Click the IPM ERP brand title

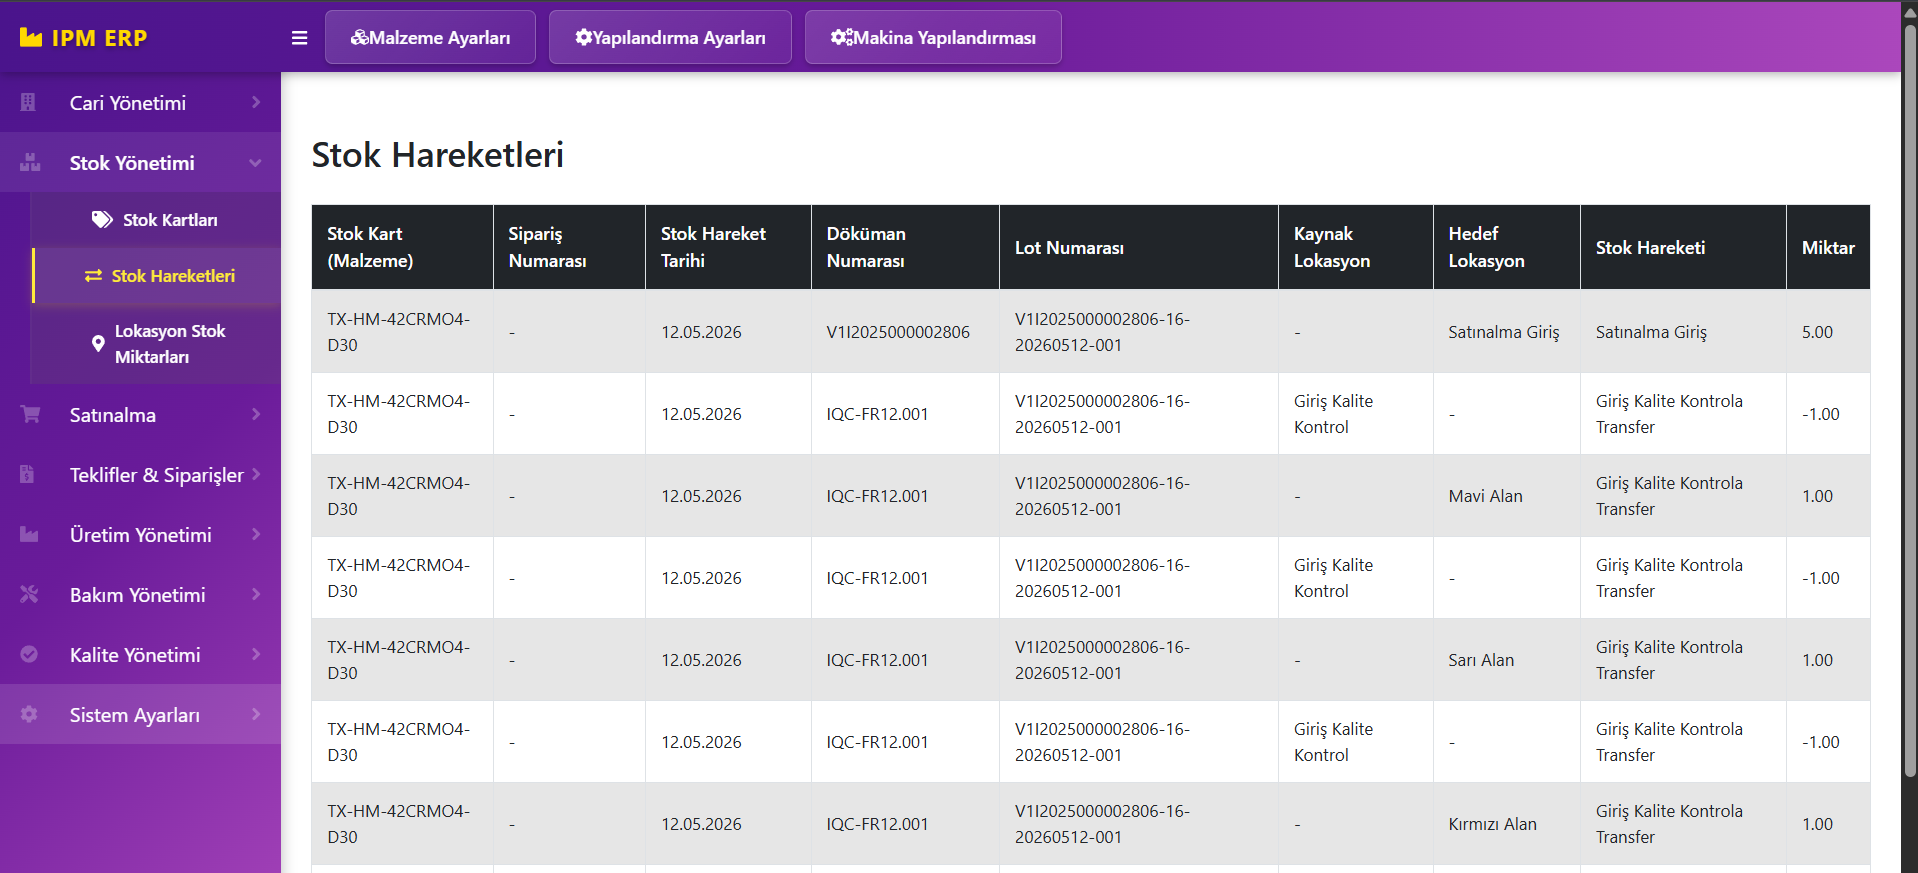99,38
